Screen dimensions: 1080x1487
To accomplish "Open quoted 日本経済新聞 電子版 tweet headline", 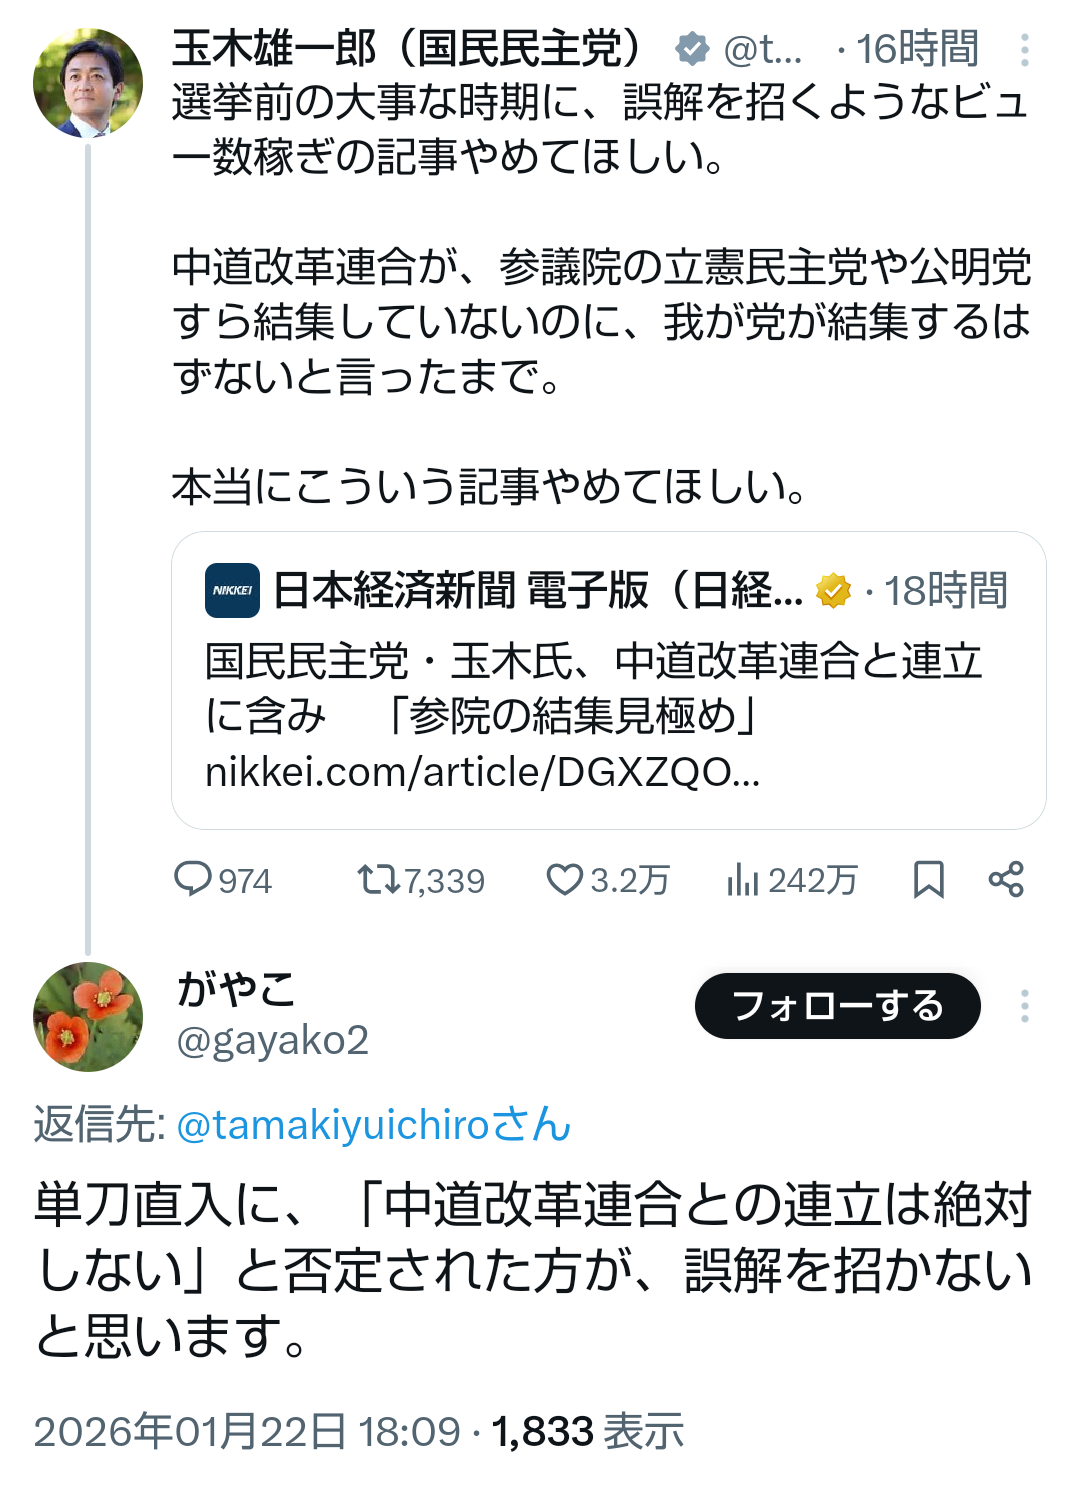I will point(593,688).
